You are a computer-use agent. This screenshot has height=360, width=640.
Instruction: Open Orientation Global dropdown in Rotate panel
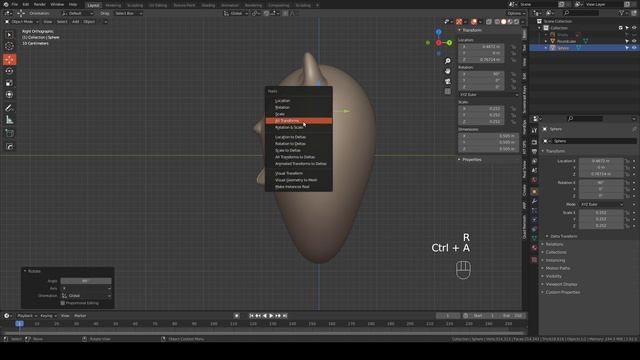click(x=86, y=296)
